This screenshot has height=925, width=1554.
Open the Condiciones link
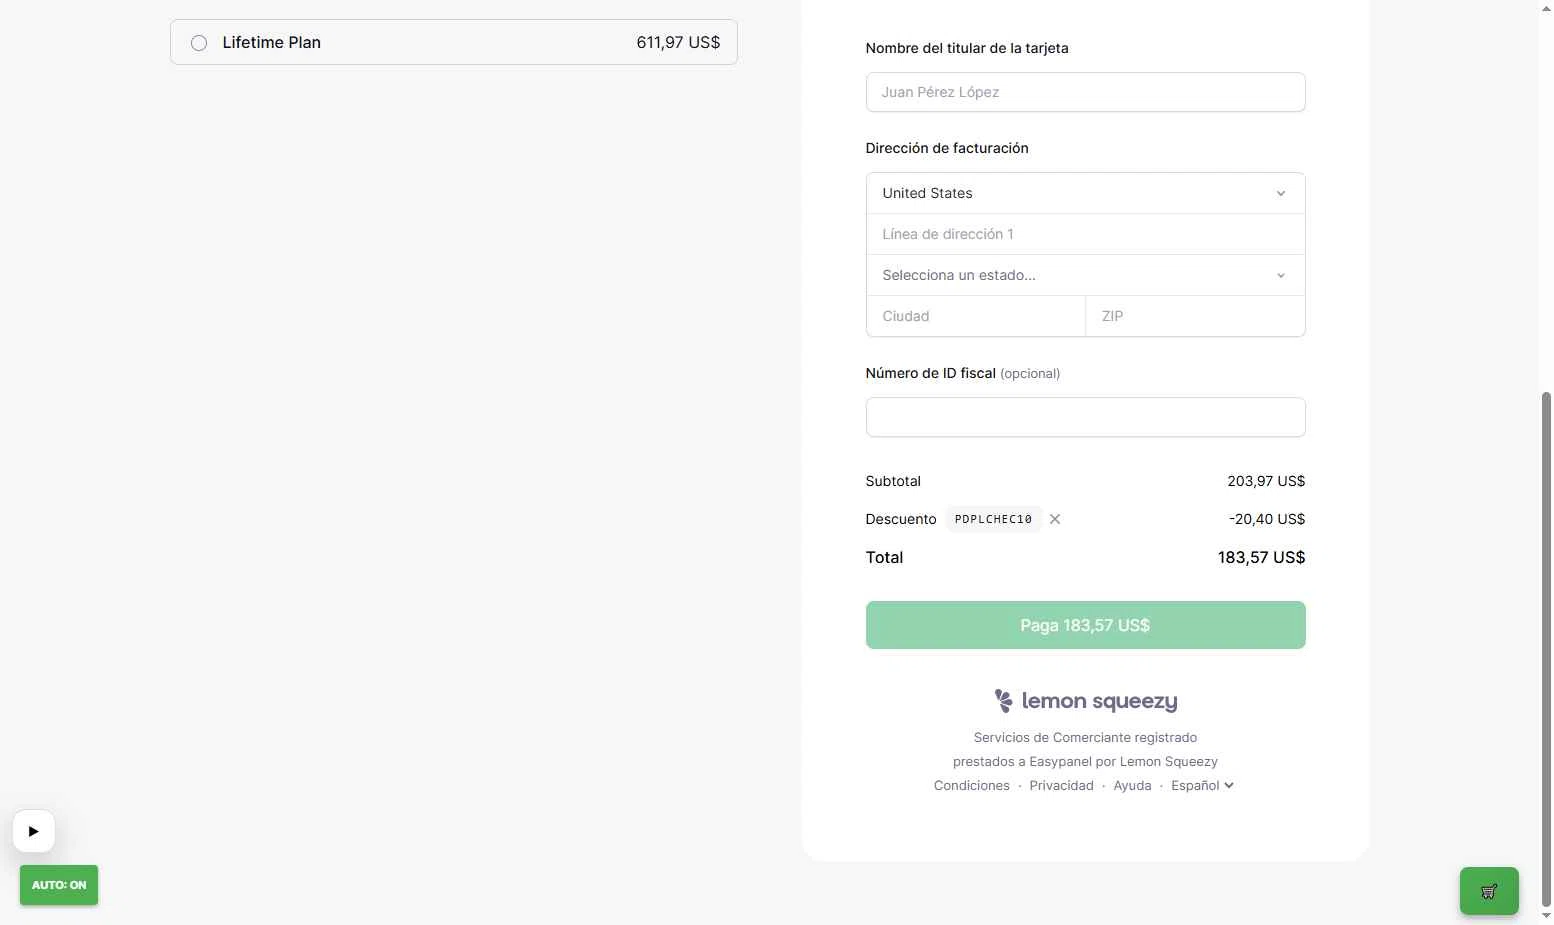pos(971,786)
